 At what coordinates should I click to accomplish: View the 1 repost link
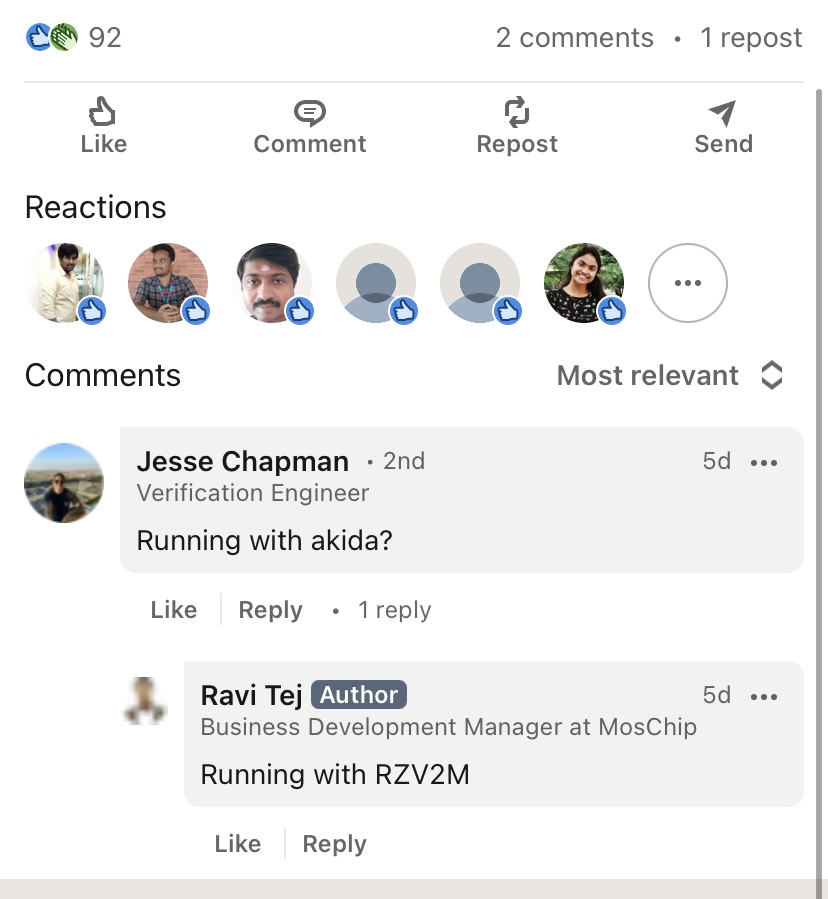(751, 38)
